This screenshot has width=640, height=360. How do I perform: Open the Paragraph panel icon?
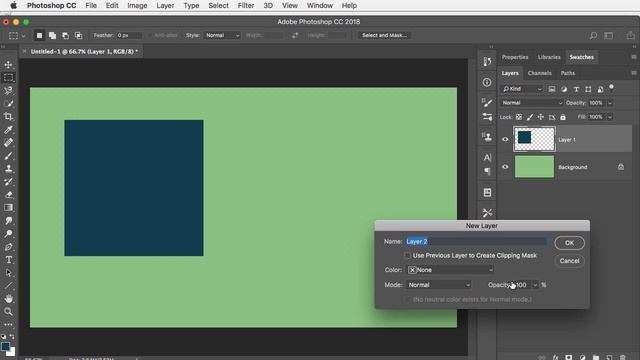pyautogui.click(x=487, y=171)
